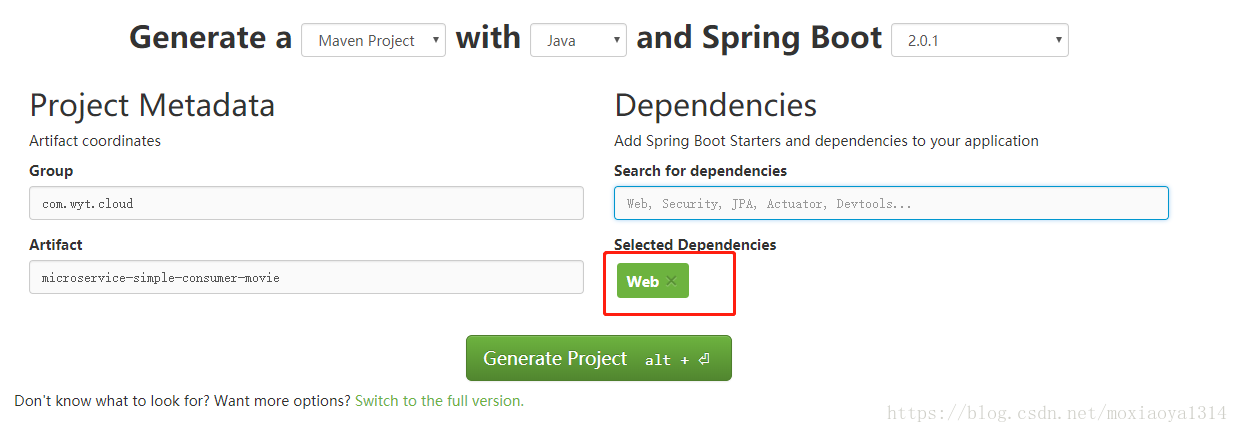The height and width of the screenshot is (433, 1238).
Task: Open the Maven Project type dropdown
Action: [x=373, y=41]
